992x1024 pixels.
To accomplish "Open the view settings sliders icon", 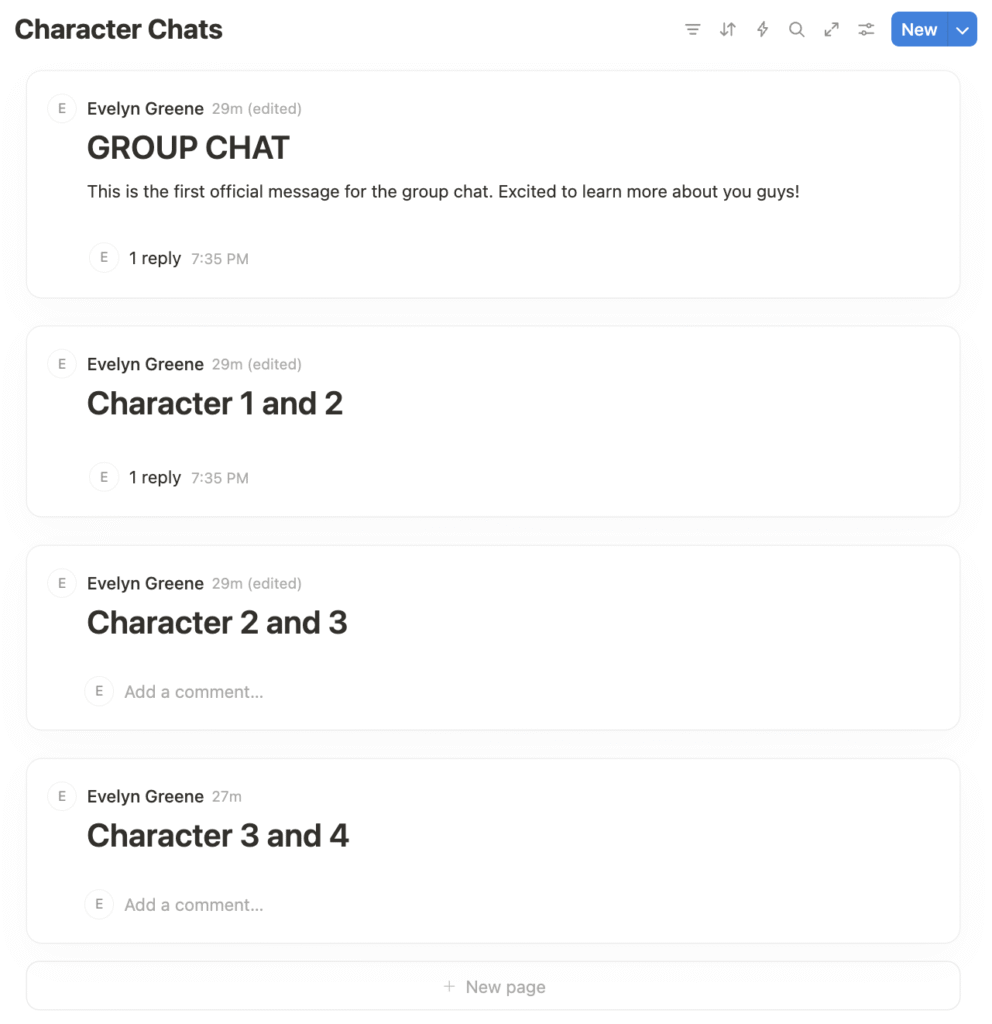I will point(866,29).
